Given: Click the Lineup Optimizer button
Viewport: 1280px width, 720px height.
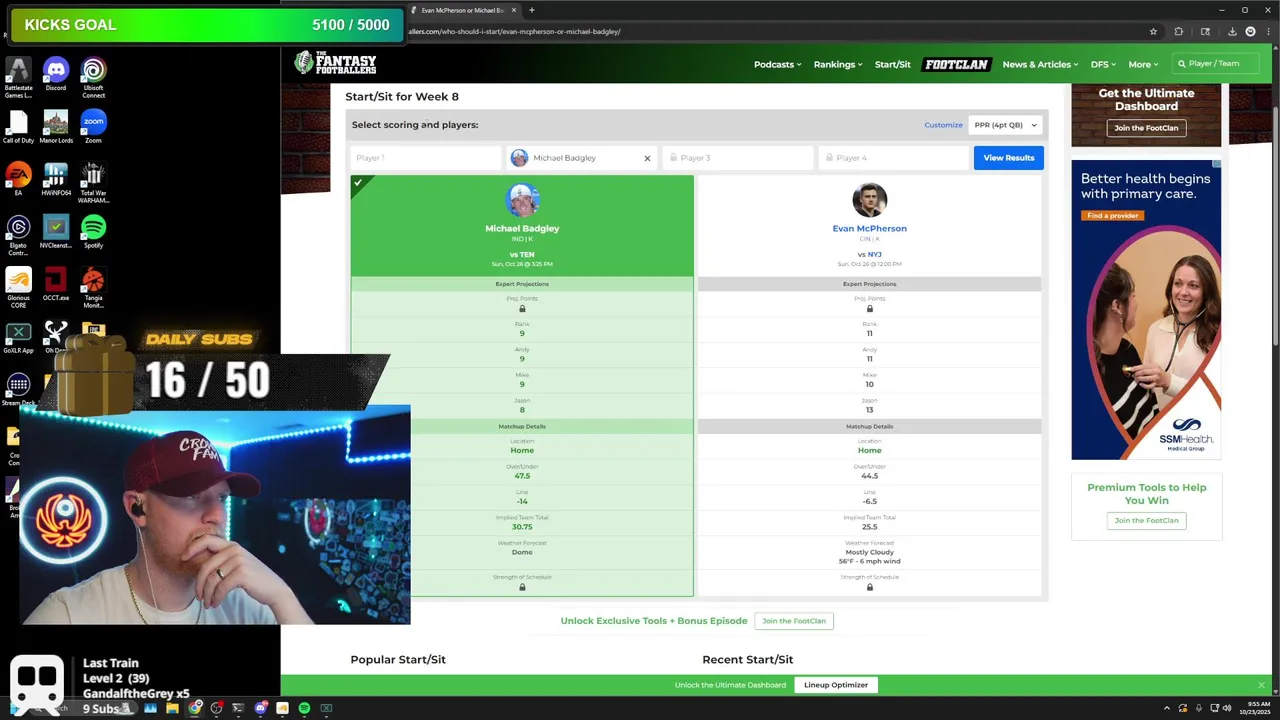Looking at the screenshot, I should (836, 685).
